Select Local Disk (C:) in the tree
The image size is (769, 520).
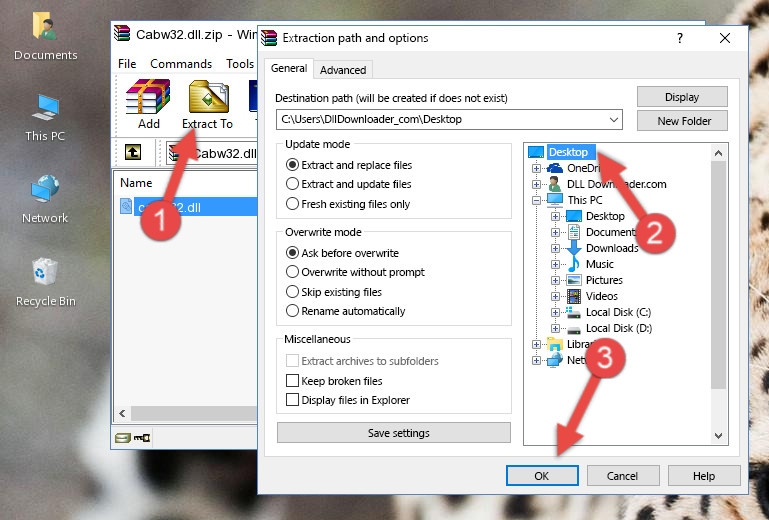618,312
